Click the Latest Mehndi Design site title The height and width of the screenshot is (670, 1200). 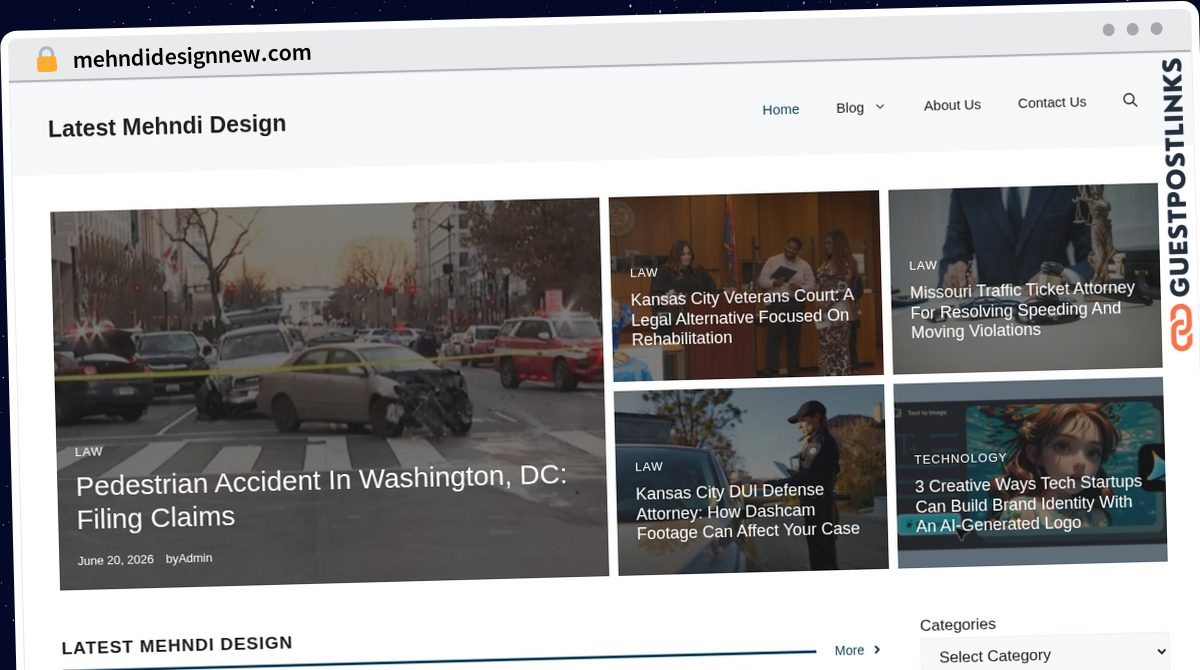pyautogui.click(x=167, y=127)
